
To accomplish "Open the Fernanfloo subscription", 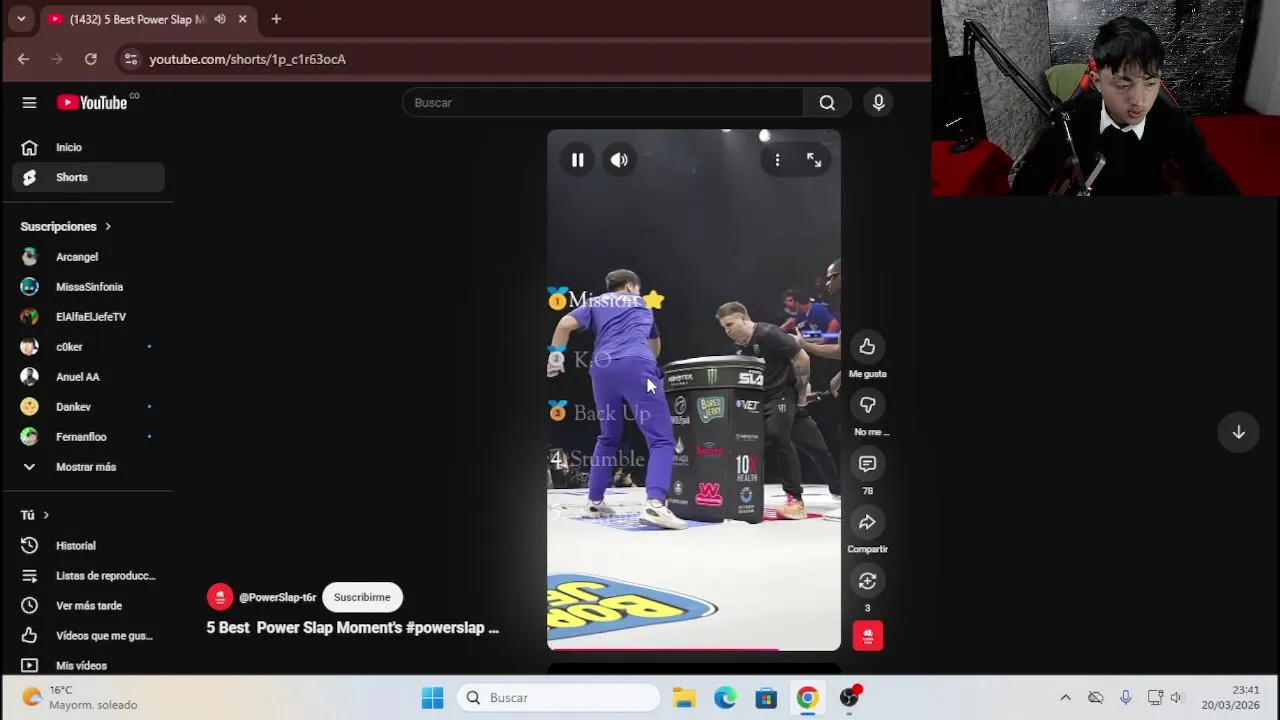I will 88,437.
